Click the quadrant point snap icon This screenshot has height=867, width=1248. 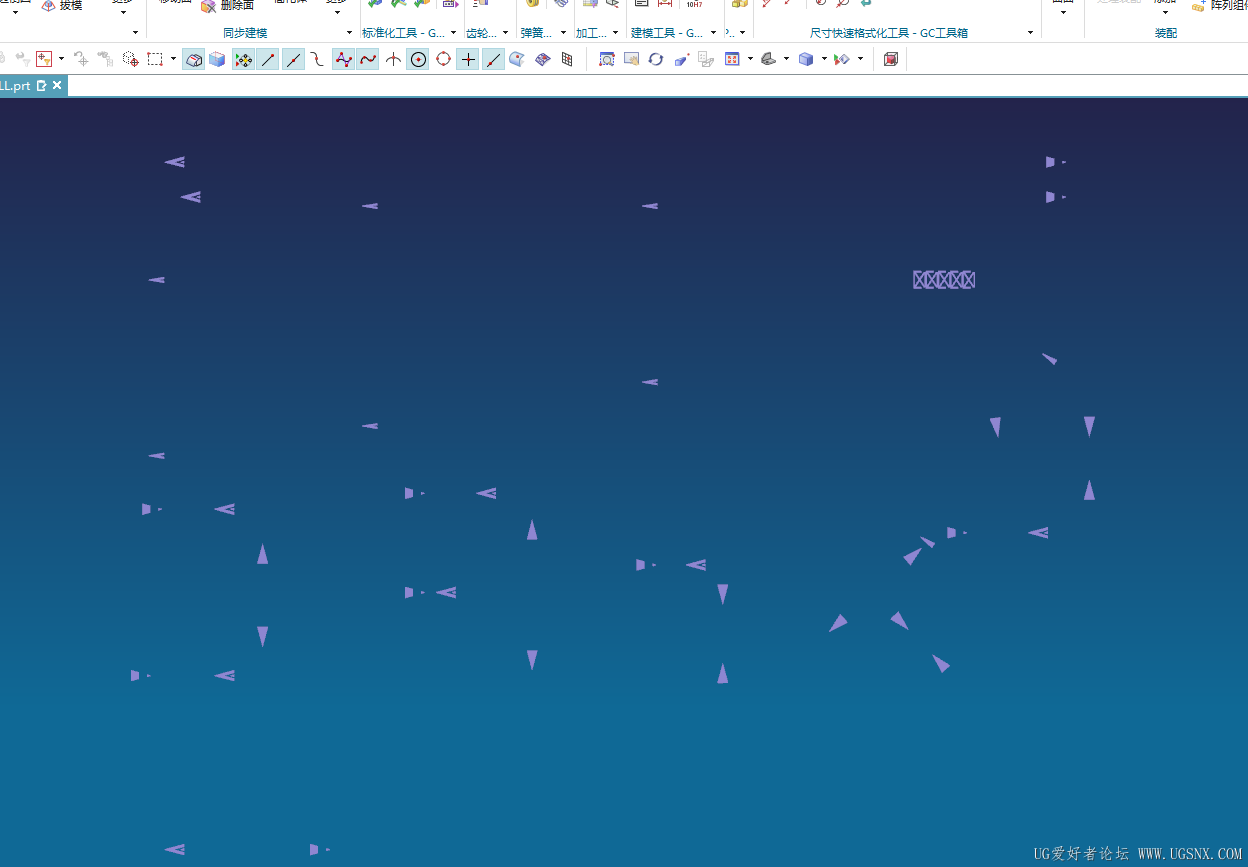[x=443, y=59]
